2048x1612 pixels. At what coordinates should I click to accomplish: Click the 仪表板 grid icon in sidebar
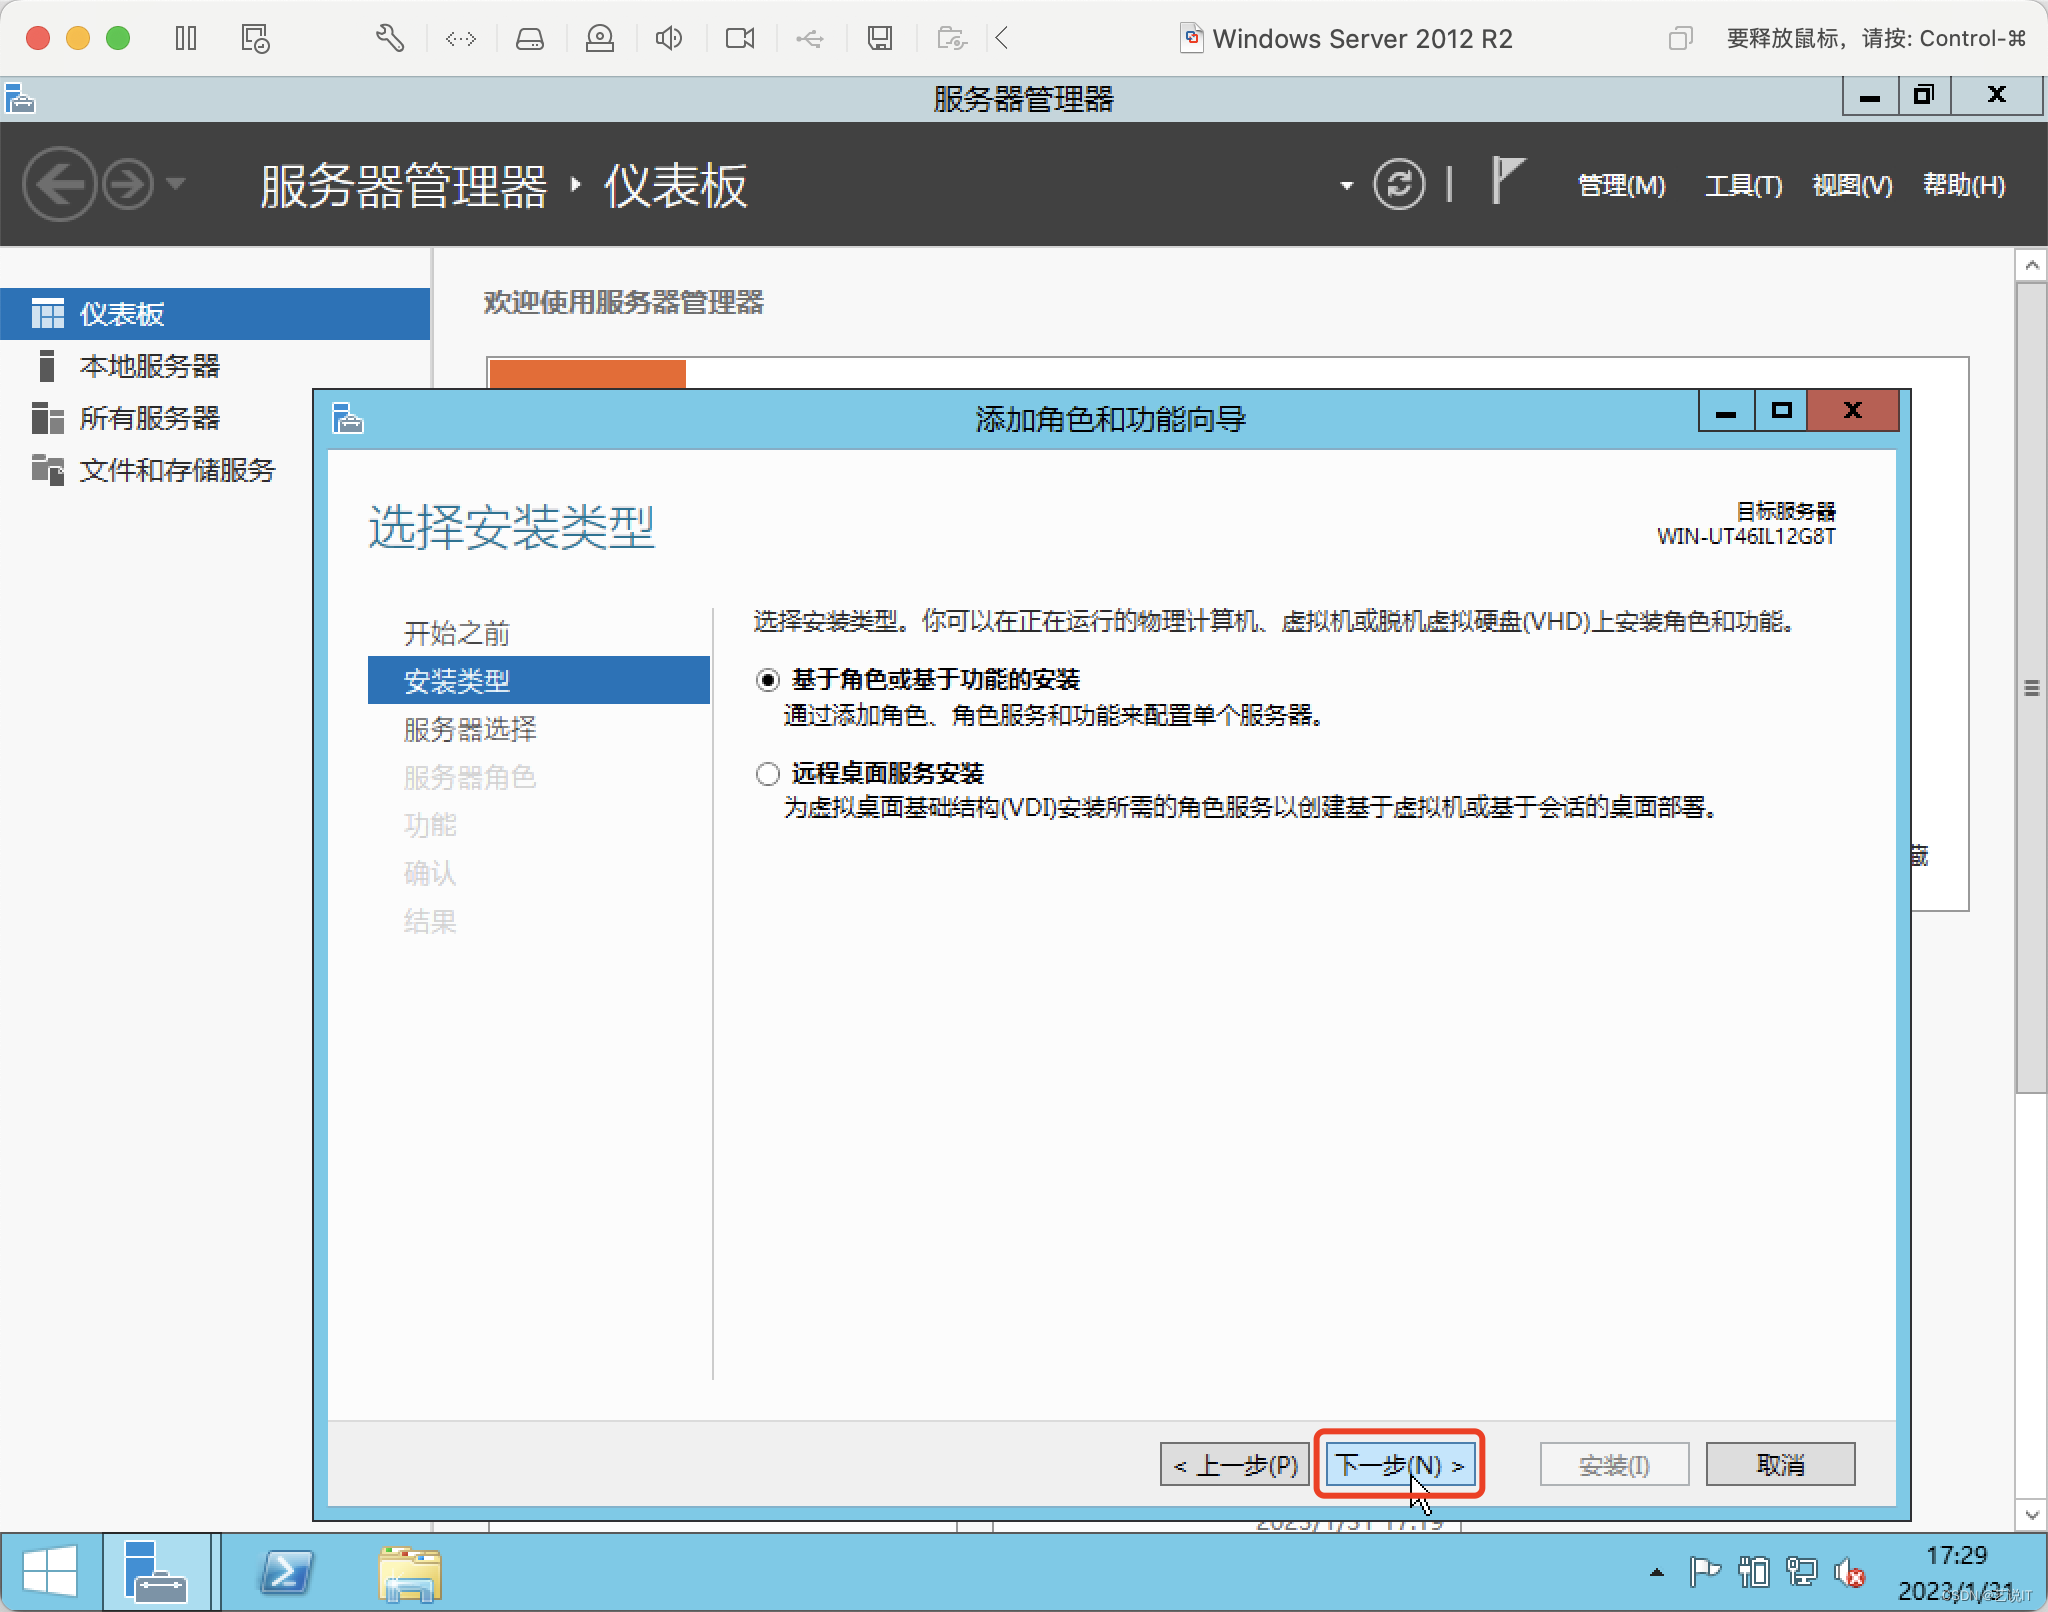pyautogui.click(x=47, y=314)
